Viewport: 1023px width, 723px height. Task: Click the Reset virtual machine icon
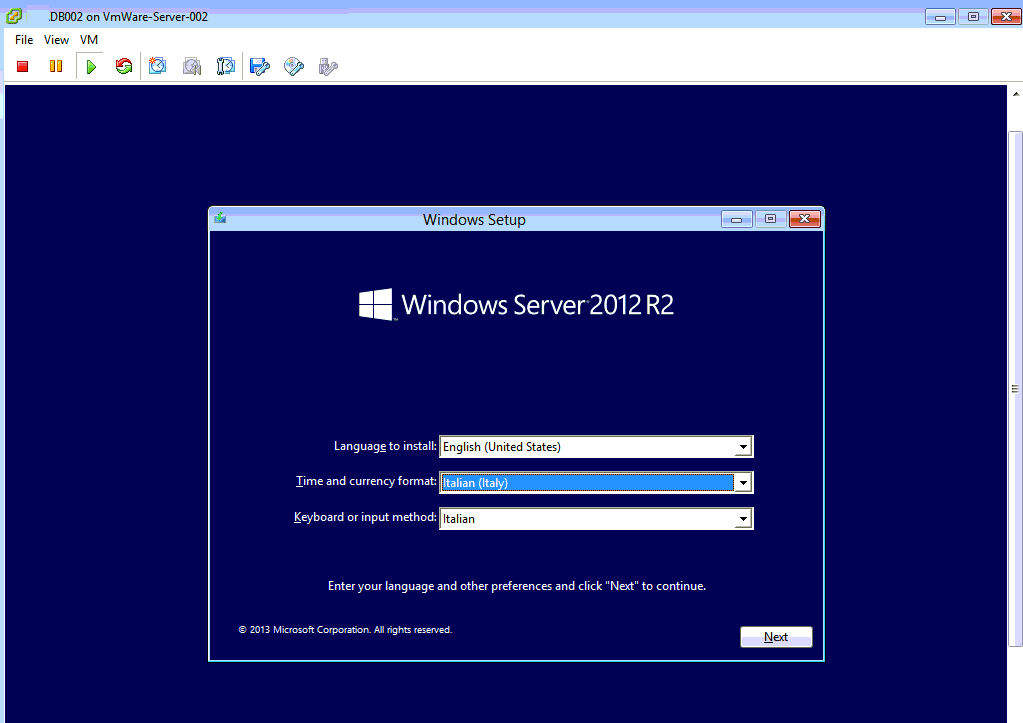[123, 66]
